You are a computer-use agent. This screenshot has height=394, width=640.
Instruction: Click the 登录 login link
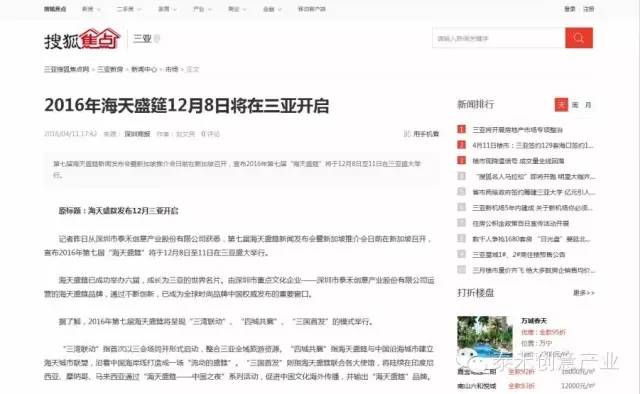click(x=570, y=9)
